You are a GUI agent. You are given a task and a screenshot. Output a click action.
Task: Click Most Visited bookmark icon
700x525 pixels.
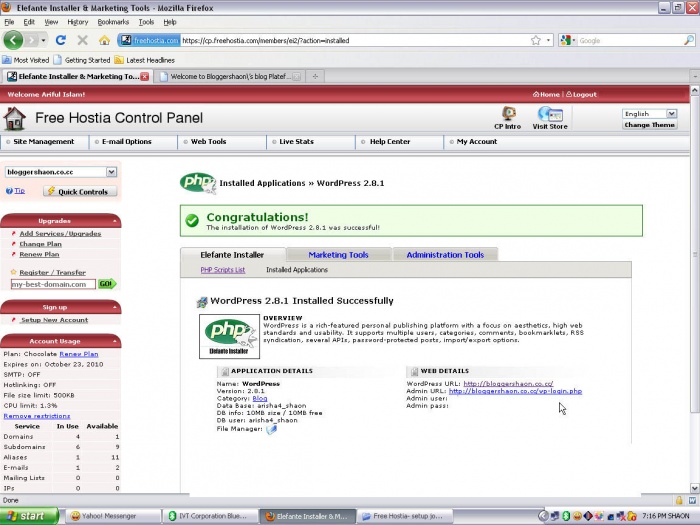click(7, 60)
